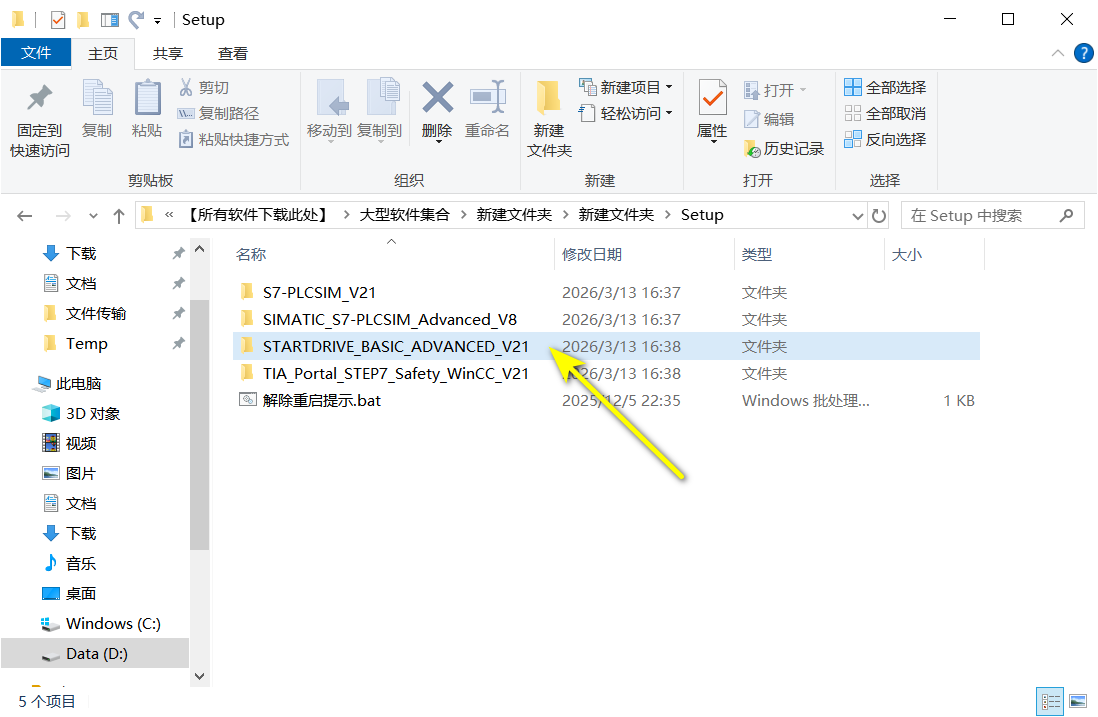Select the 解除重启提示.bat file

click(606, 401)
